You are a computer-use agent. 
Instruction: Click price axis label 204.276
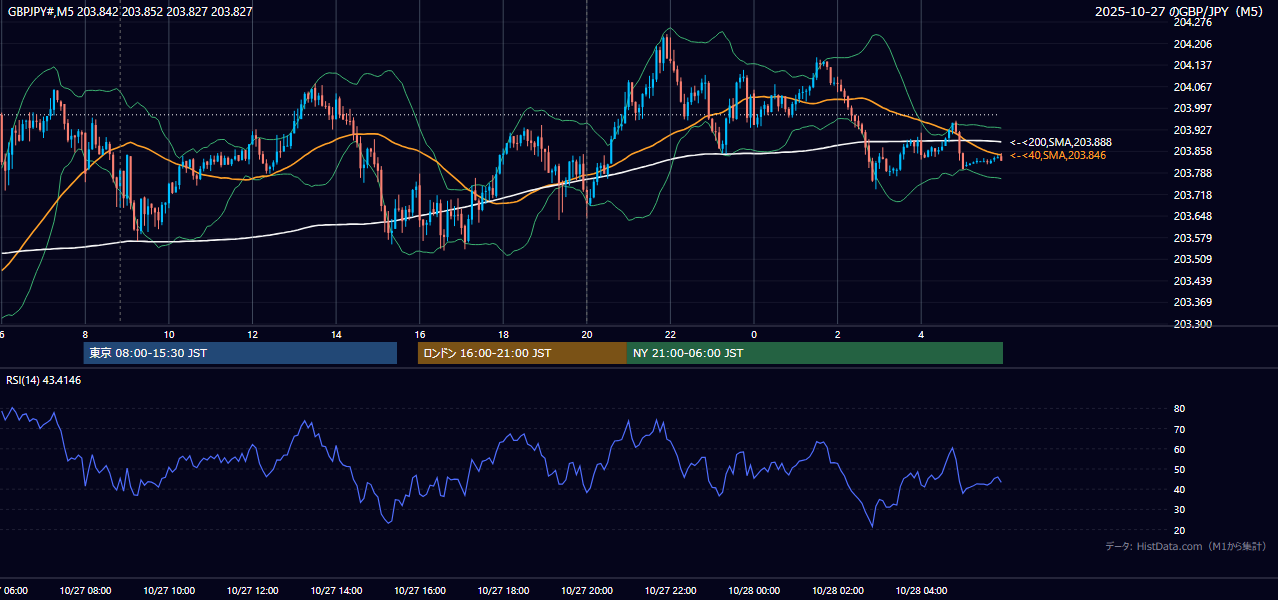click(x=1192, y=22)
